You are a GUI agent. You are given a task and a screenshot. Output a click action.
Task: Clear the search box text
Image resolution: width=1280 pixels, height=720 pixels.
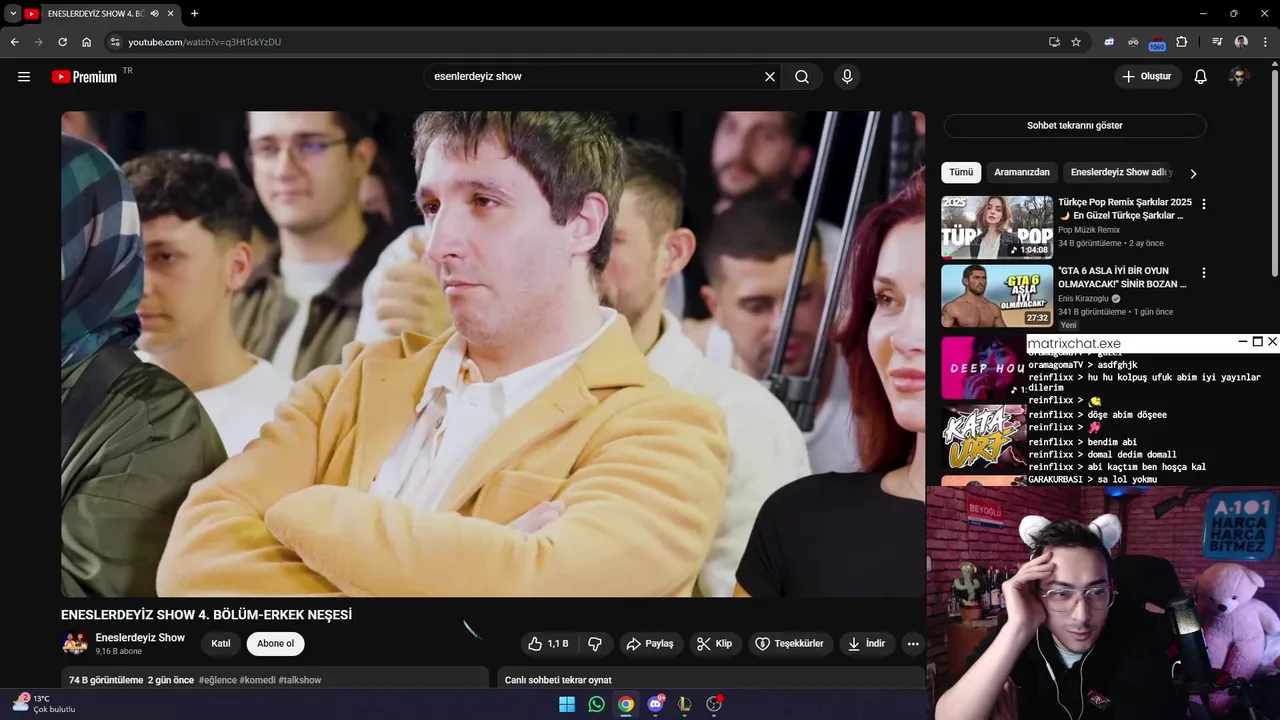coord(770,77)
